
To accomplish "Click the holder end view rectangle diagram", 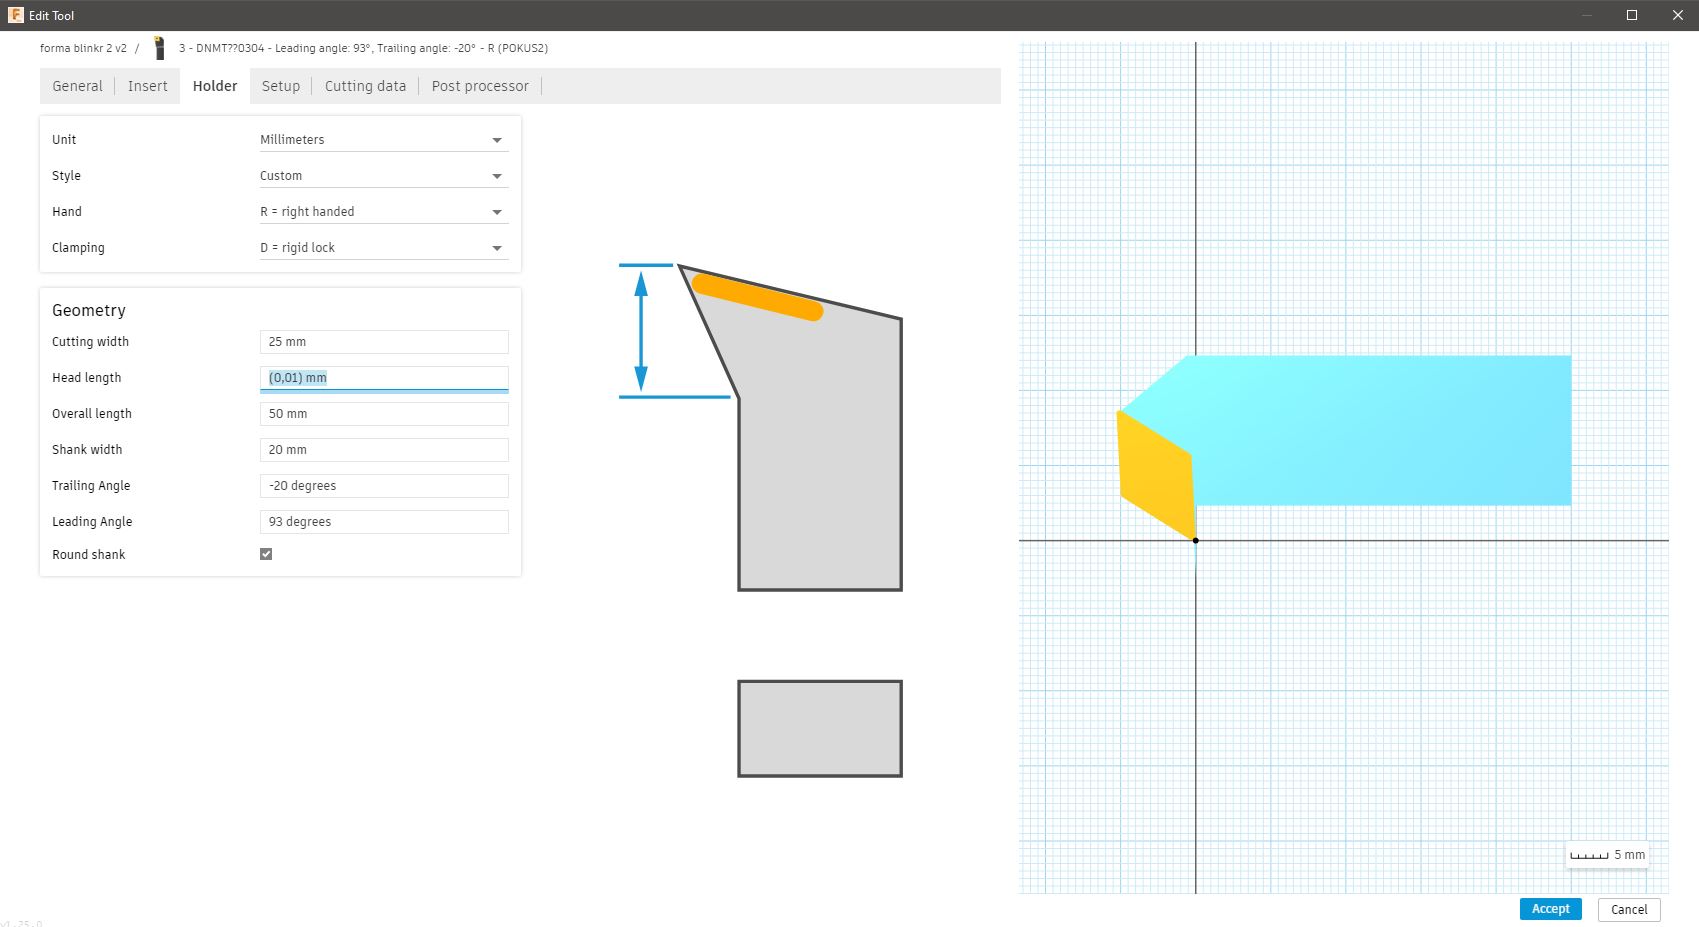I will click(820, 728).
